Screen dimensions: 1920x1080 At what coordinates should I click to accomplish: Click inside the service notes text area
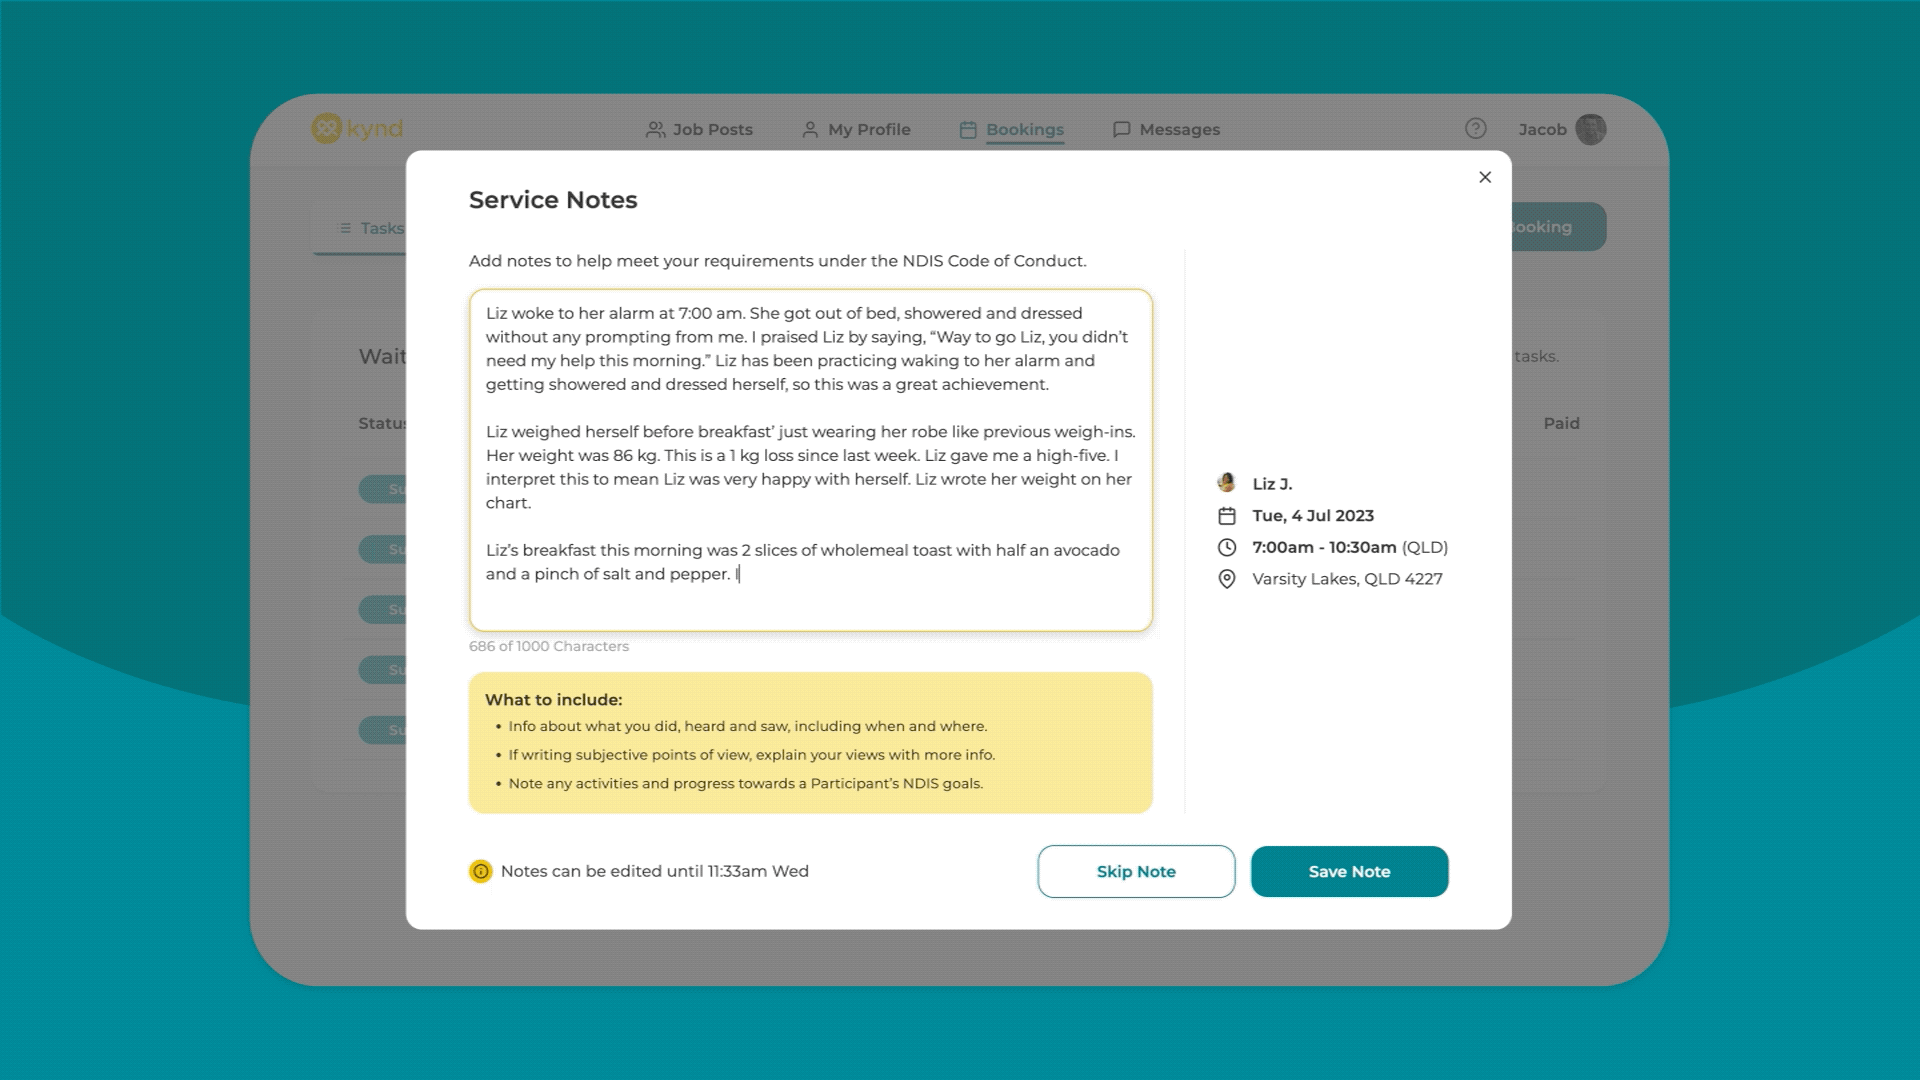[810, 460]
